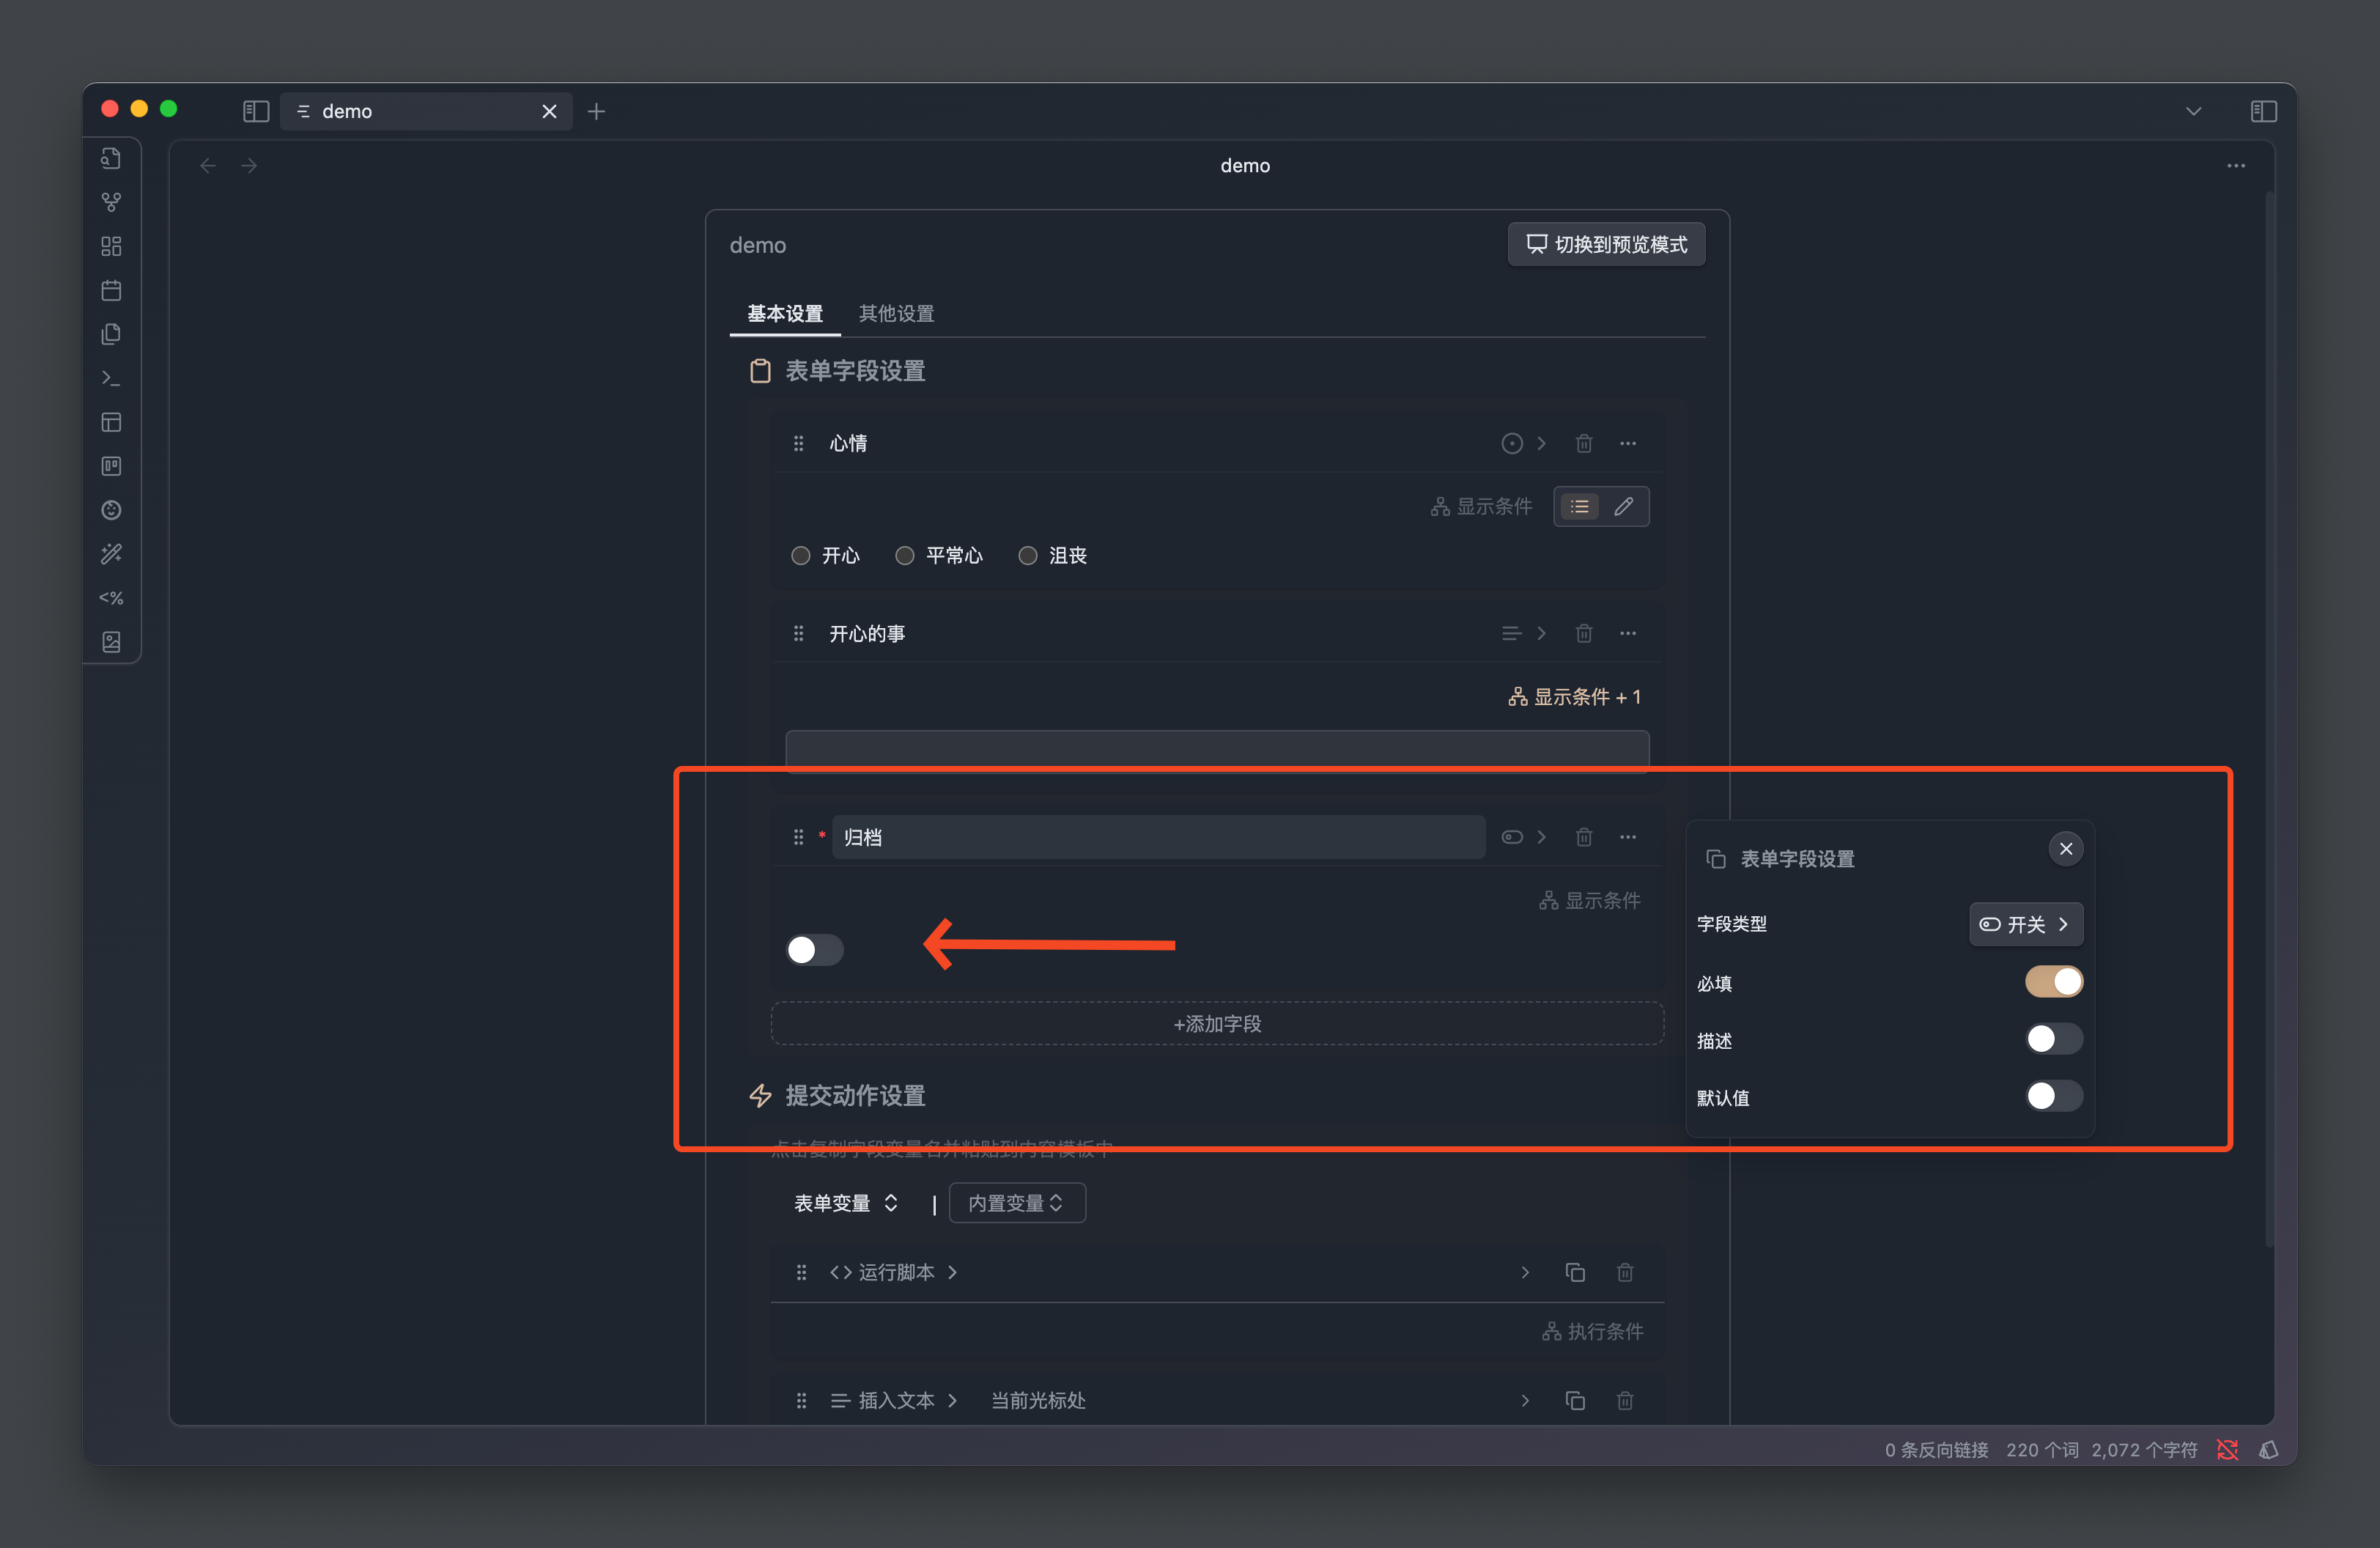Toggle the 归档 field preview switch

[814, 949]
